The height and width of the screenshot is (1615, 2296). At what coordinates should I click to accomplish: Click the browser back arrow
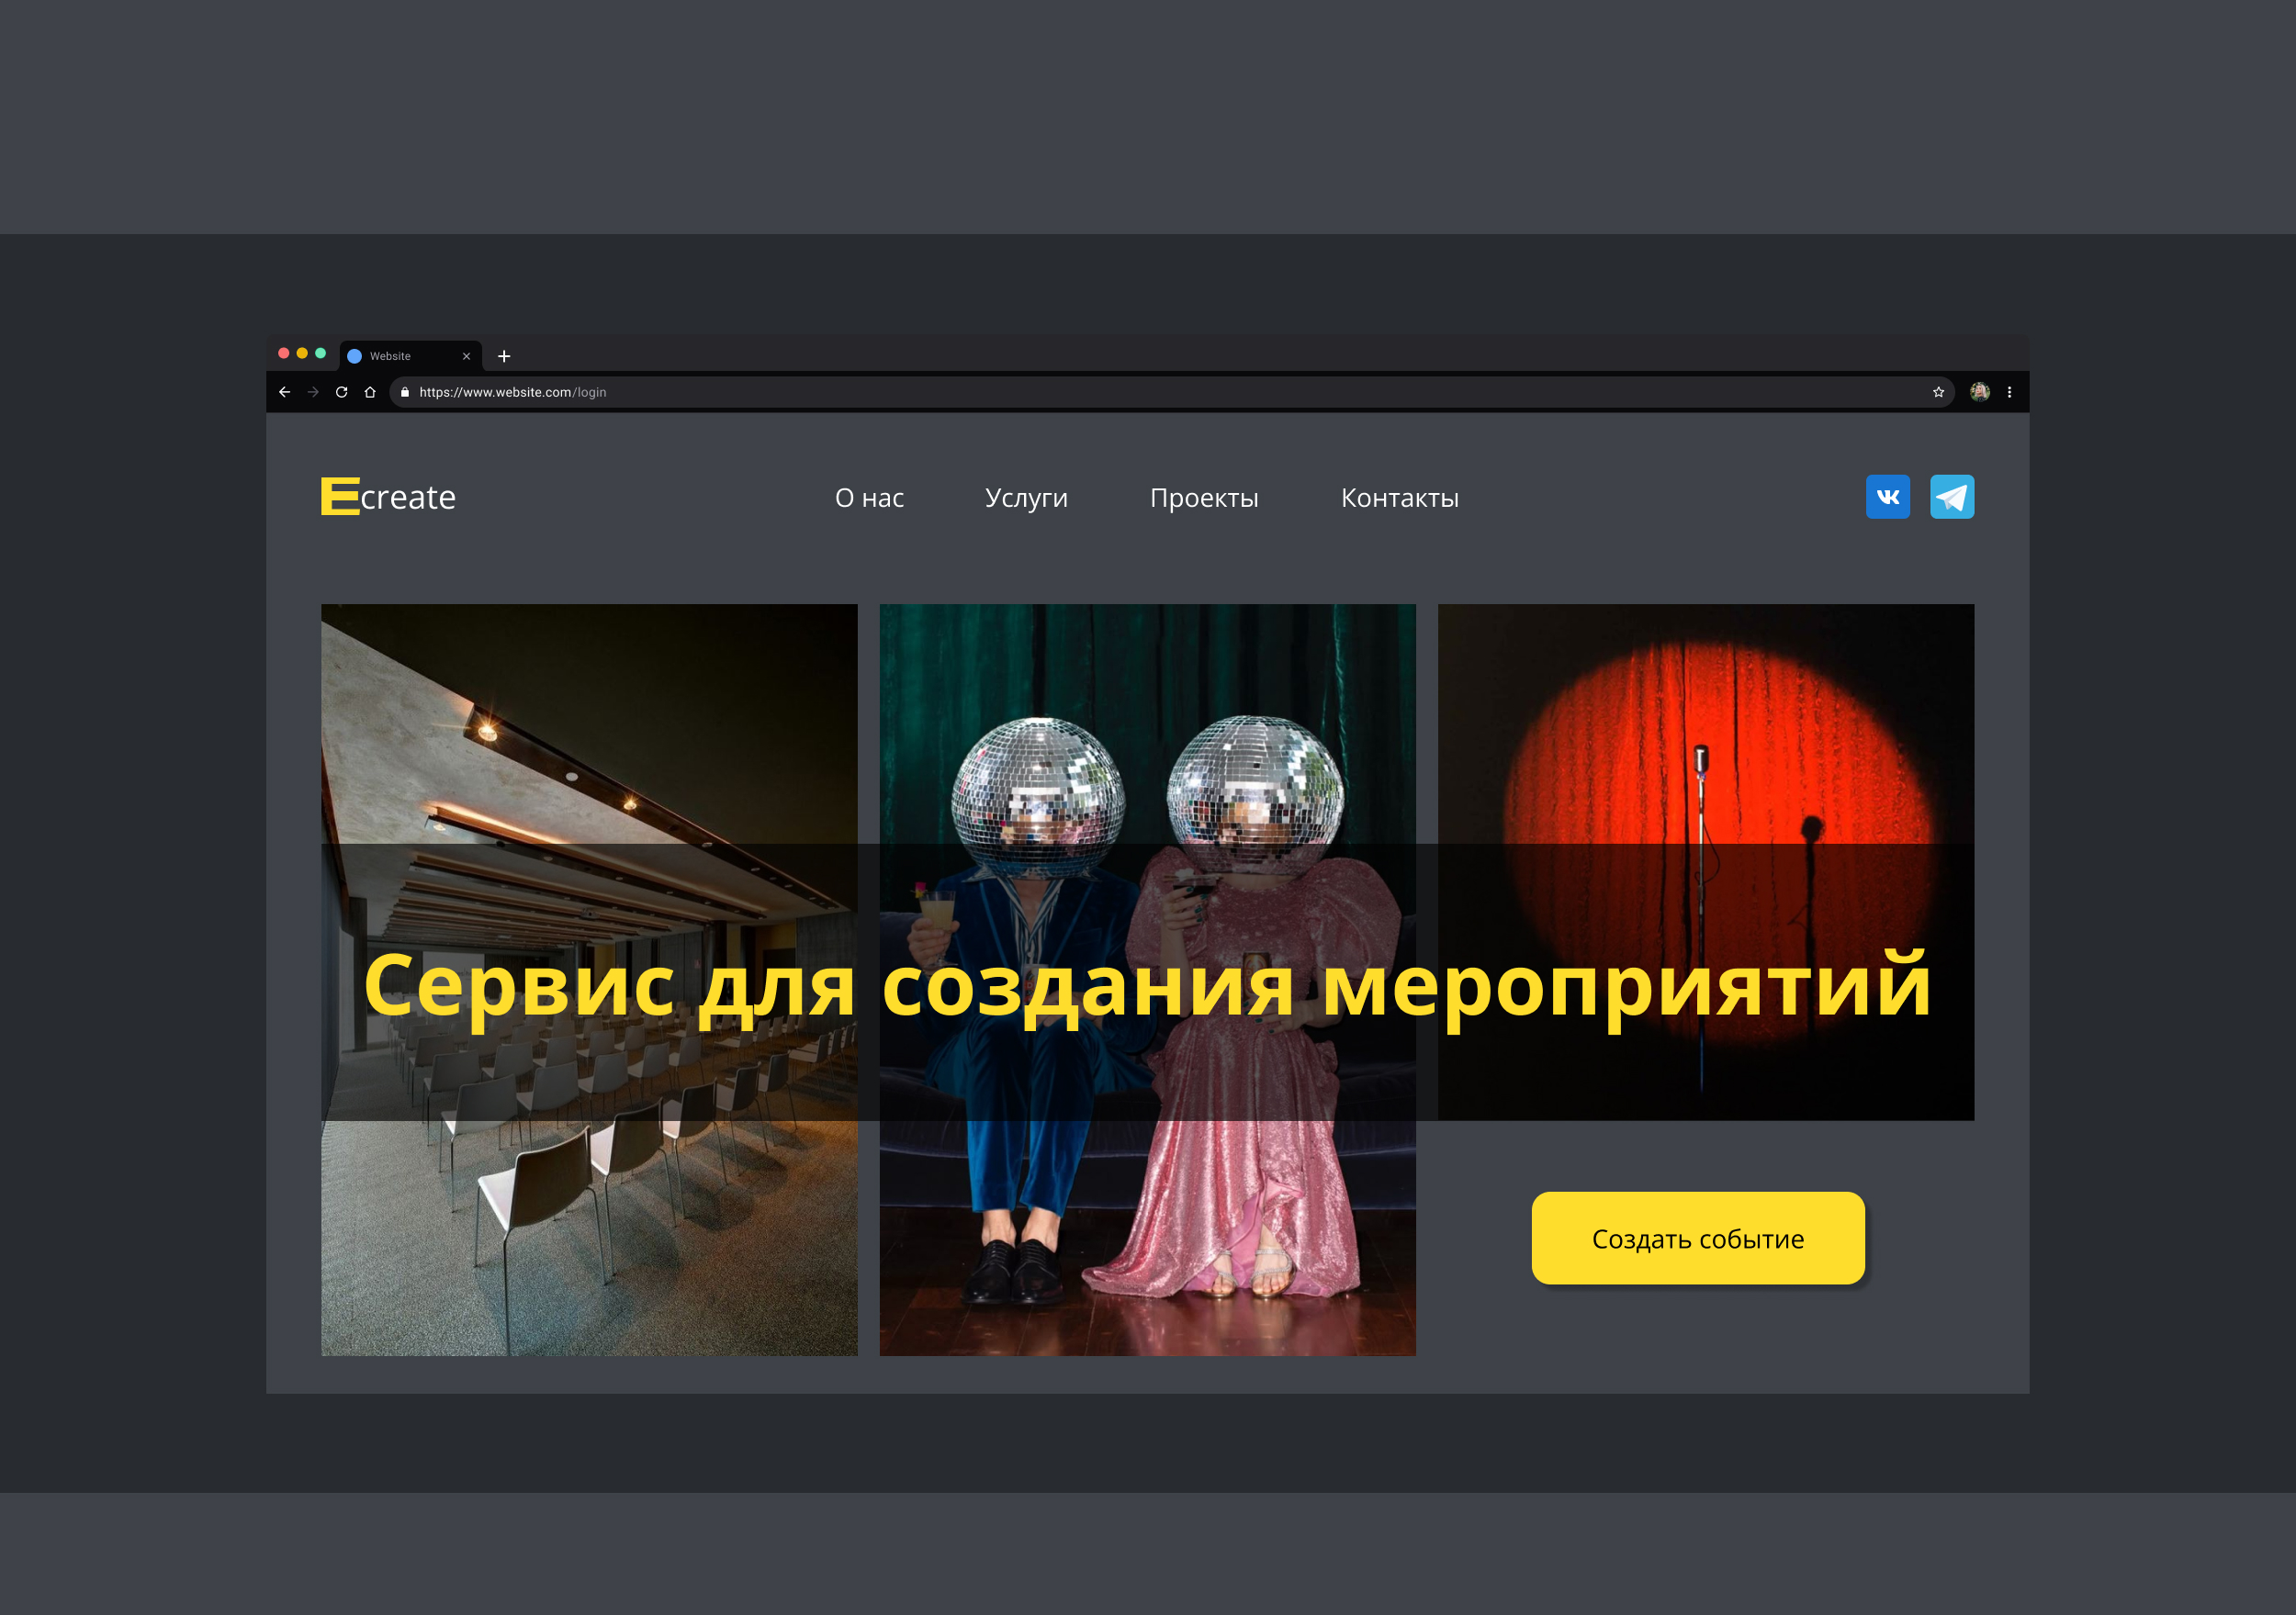coord(285,392)
